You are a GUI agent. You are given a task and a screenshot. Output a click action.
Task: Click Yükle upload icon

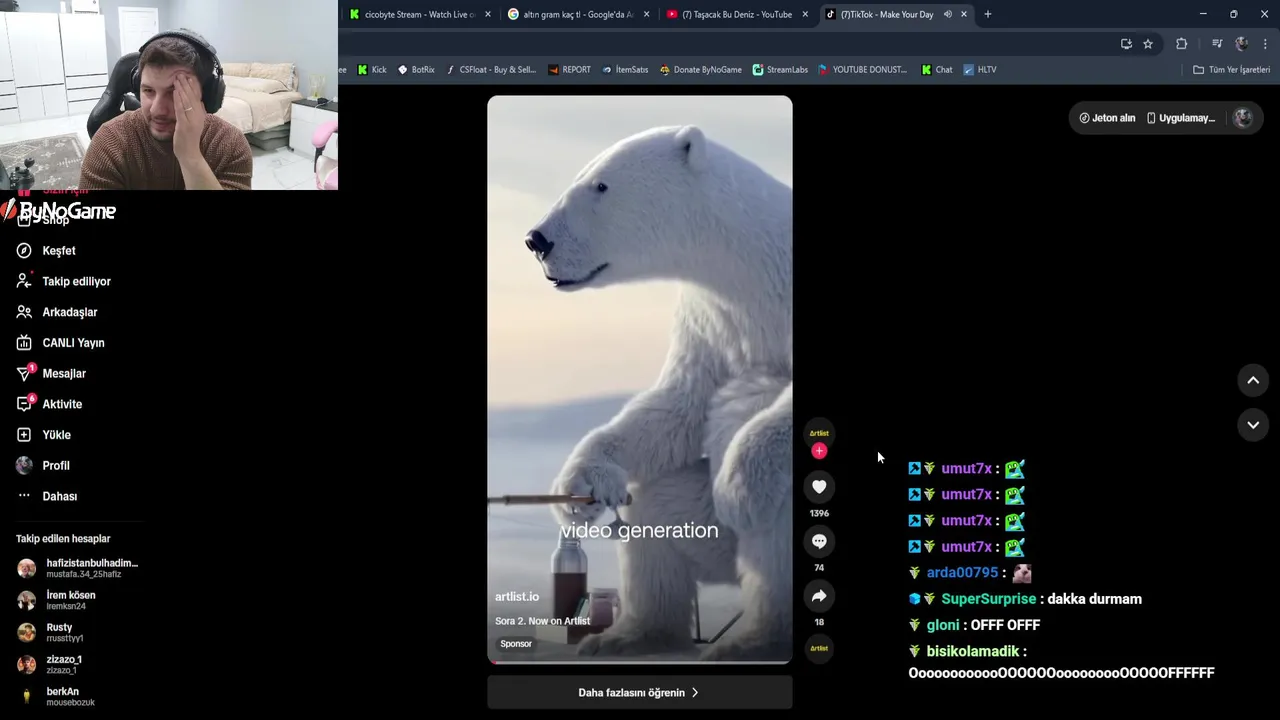pyautogui.click(x=24, y=435)
